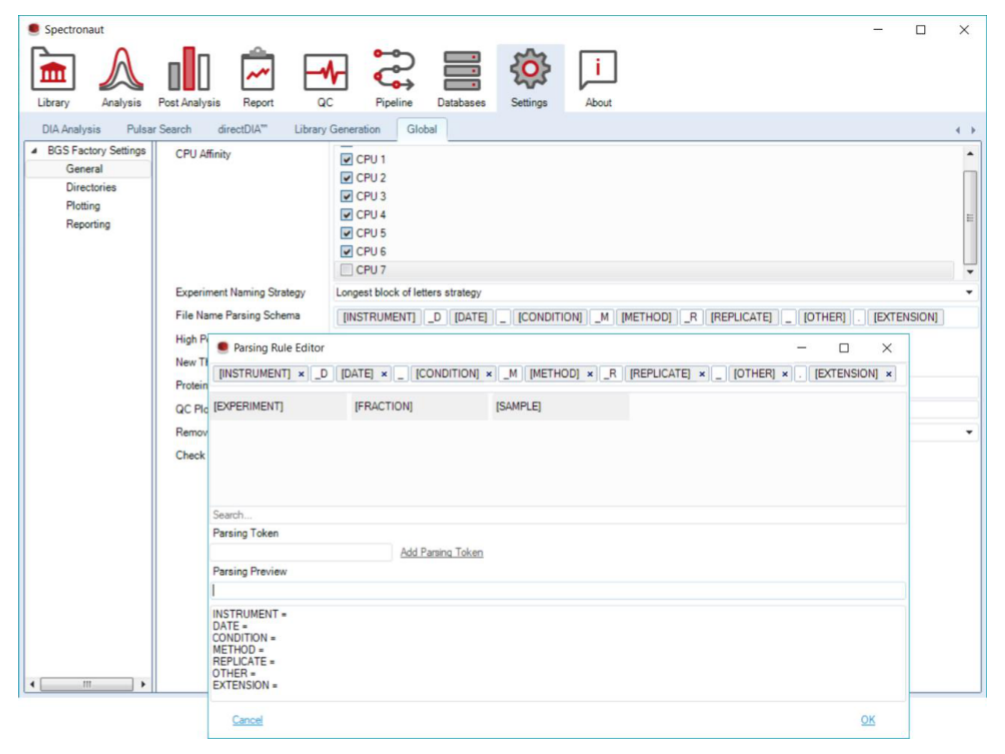Select Directories in the settings tree
Screen dimensions: 1005x754
[91, 187]
